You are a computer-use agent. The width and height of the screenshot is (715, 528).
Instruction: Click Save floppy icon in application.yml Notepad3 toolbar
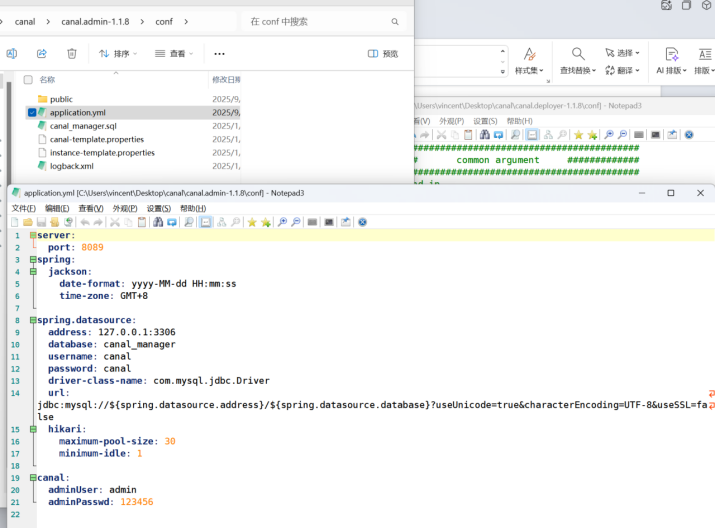(41, 222)
